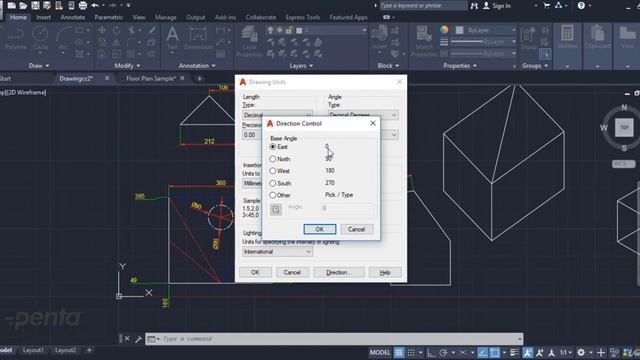640x360 pixels.
Task: Click the New drawing icon
Action: coord(11,5)
